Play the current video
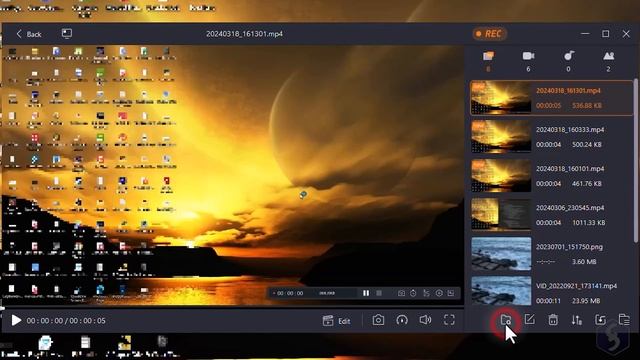Screen dimensions: 640x360 click(x=16, y=320)
